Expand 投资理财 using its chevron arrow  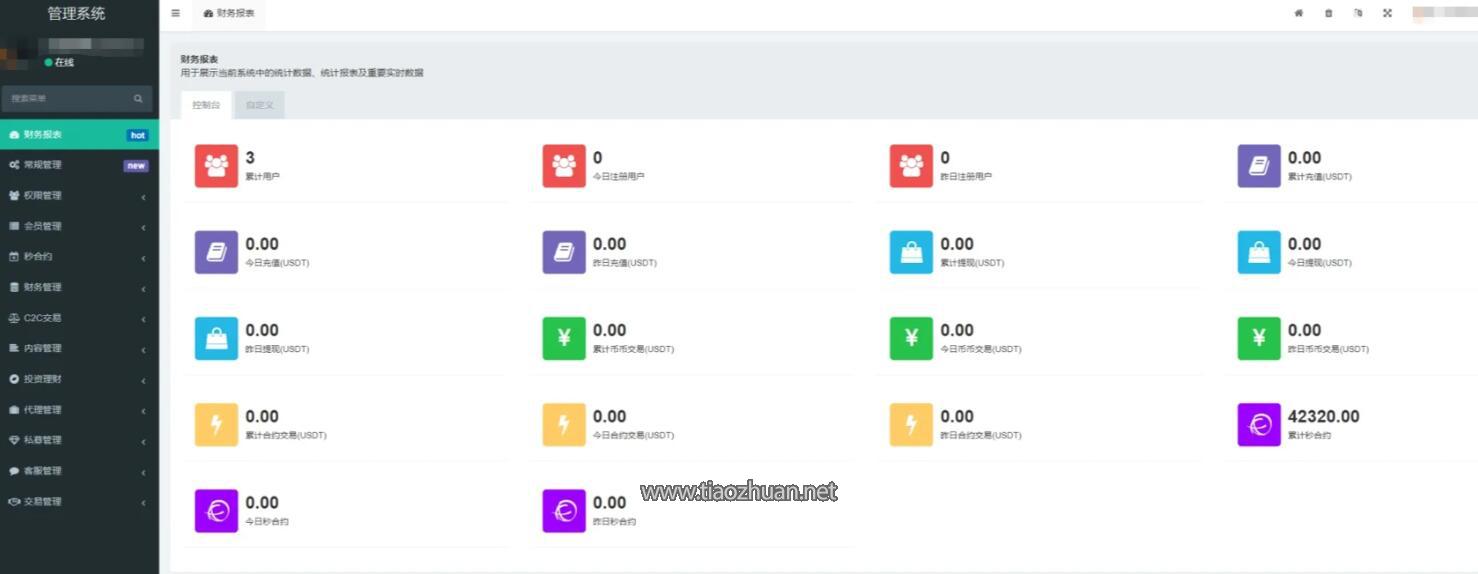143,381
